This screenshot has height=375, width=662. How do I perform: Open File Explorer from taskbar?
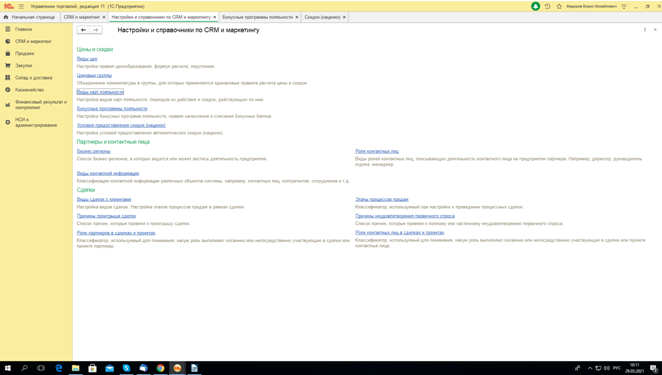(76, 368)
